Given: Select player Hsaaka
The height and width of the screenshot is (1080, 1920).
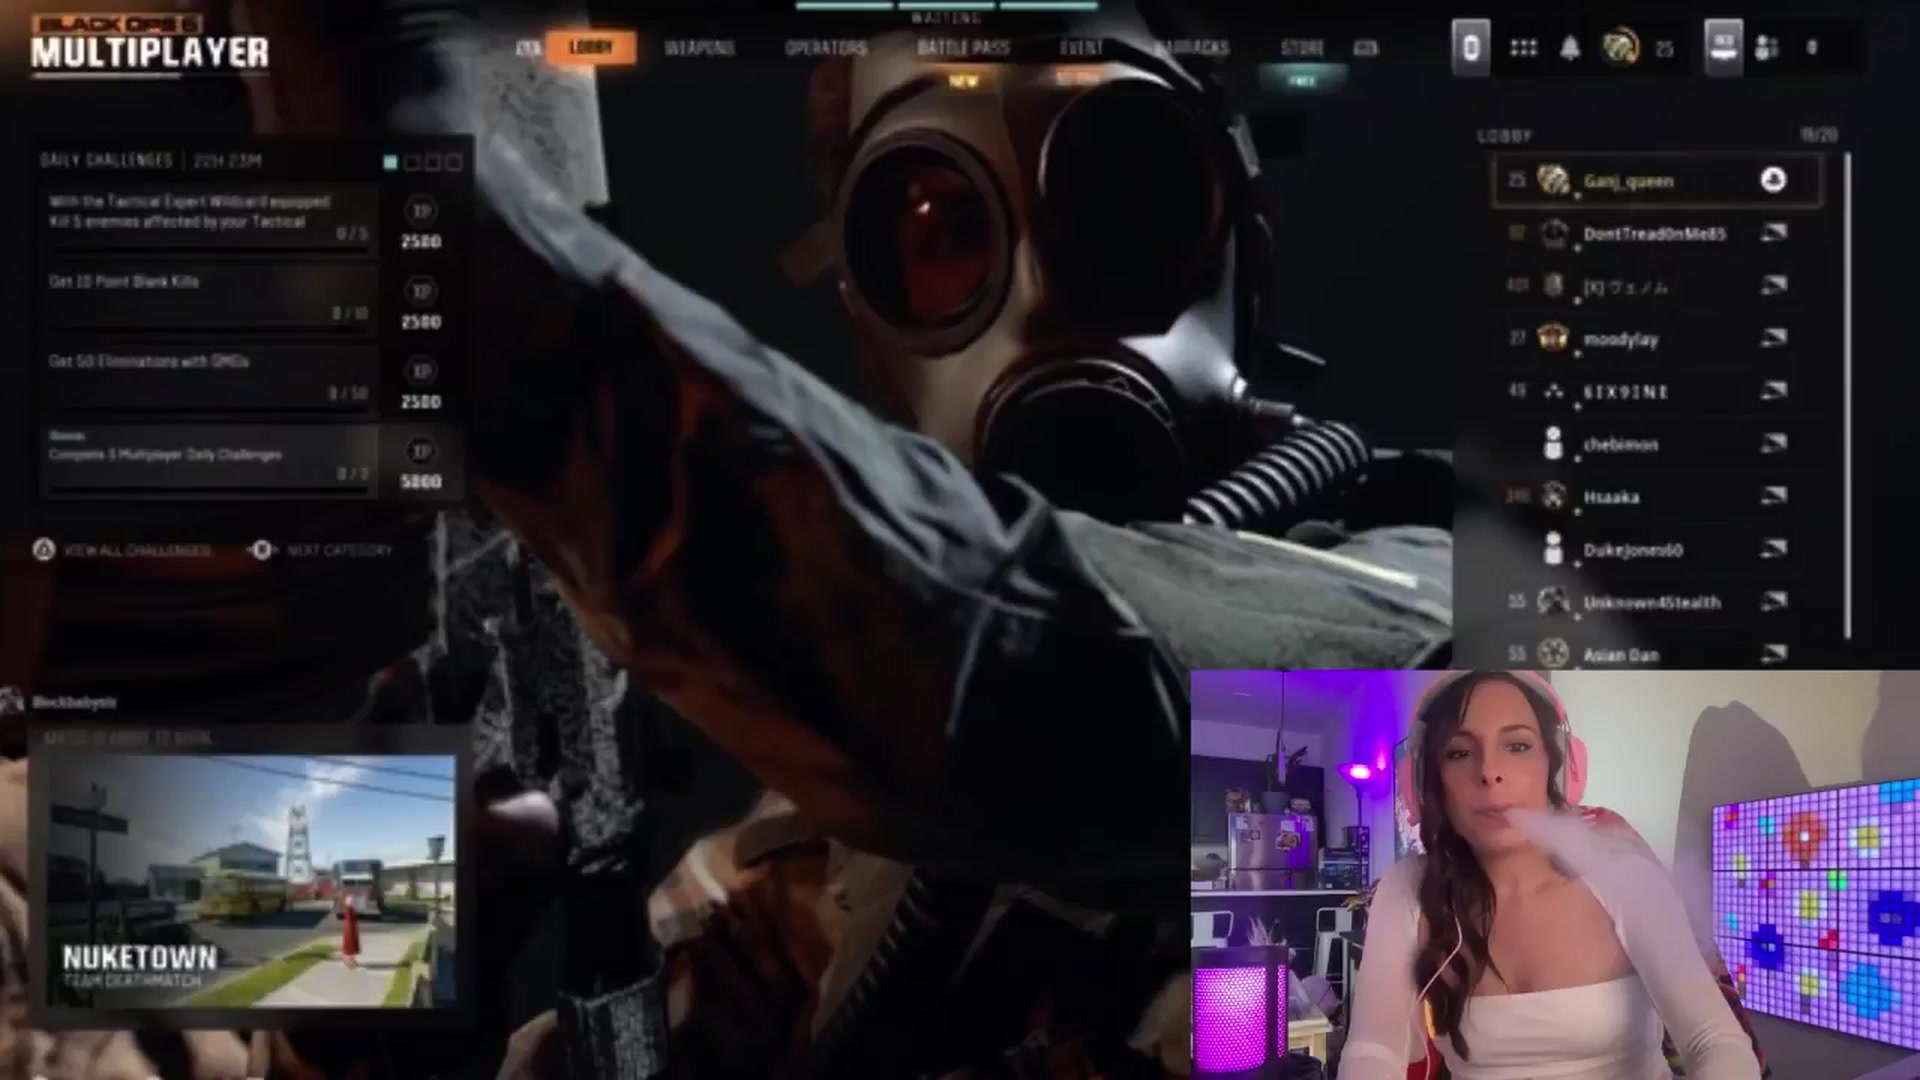Looking at the screenshot, I should pos(1656,497).
